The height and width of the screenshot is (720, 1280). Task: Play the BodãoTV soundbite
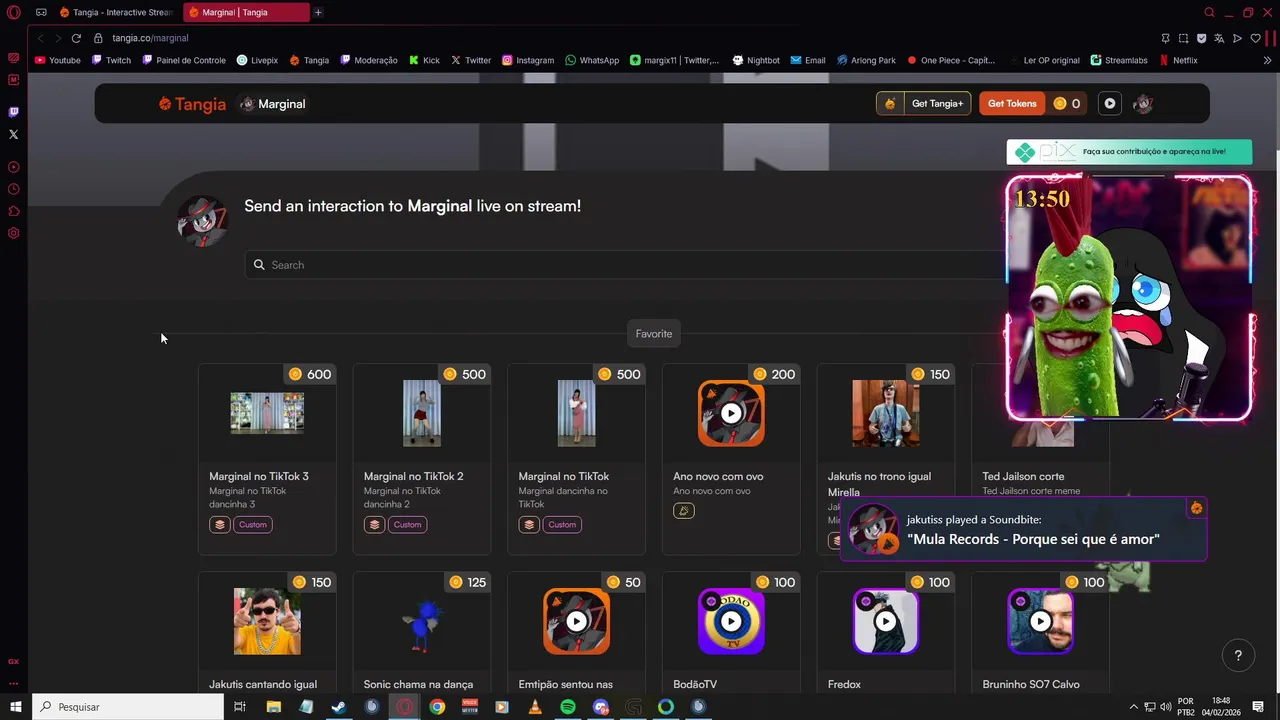coord(731,621)
